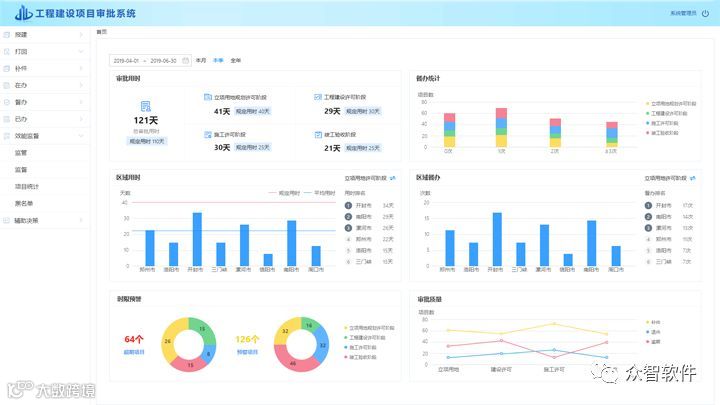Viewport: 720px width, 405px height.
Task: Collapse the 效能监督 menu chevron
Action: [x=81, y=136]
